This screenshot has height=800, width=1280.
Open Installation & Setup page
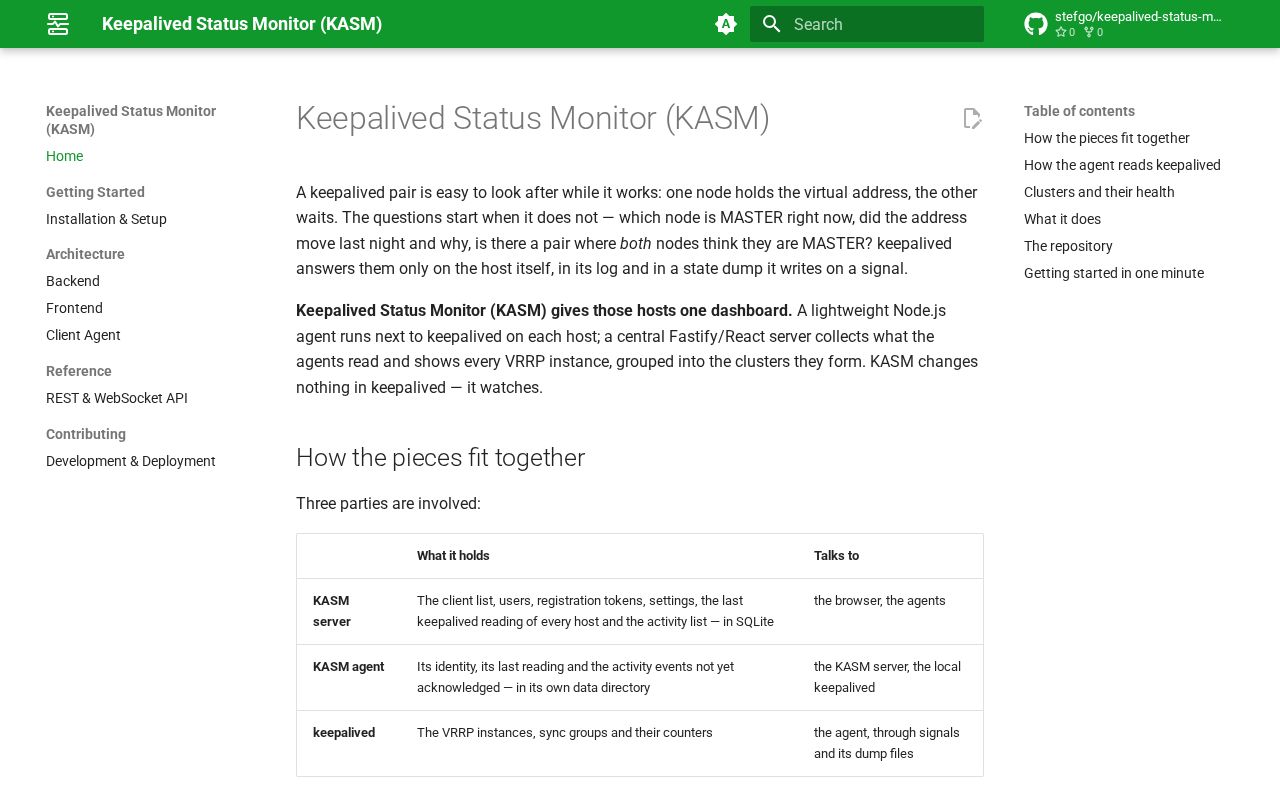(x=106, y=219)
